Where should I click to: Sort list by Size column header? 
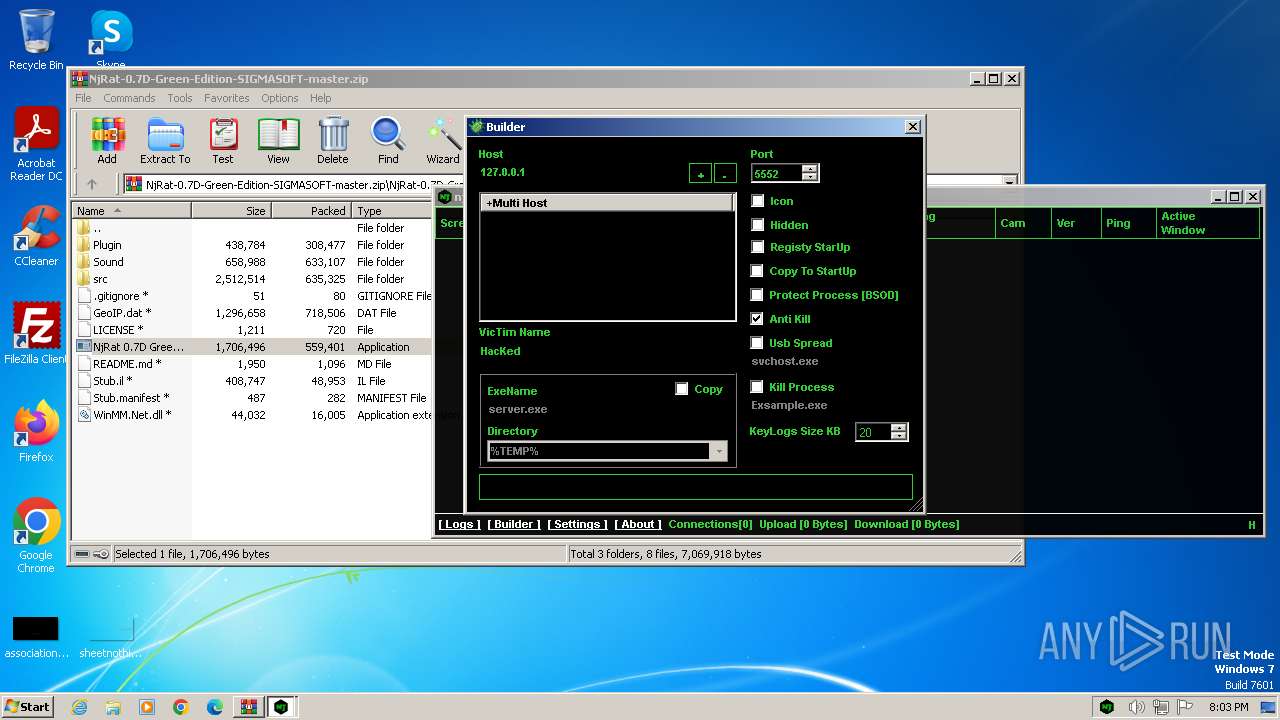pos(231,211)
